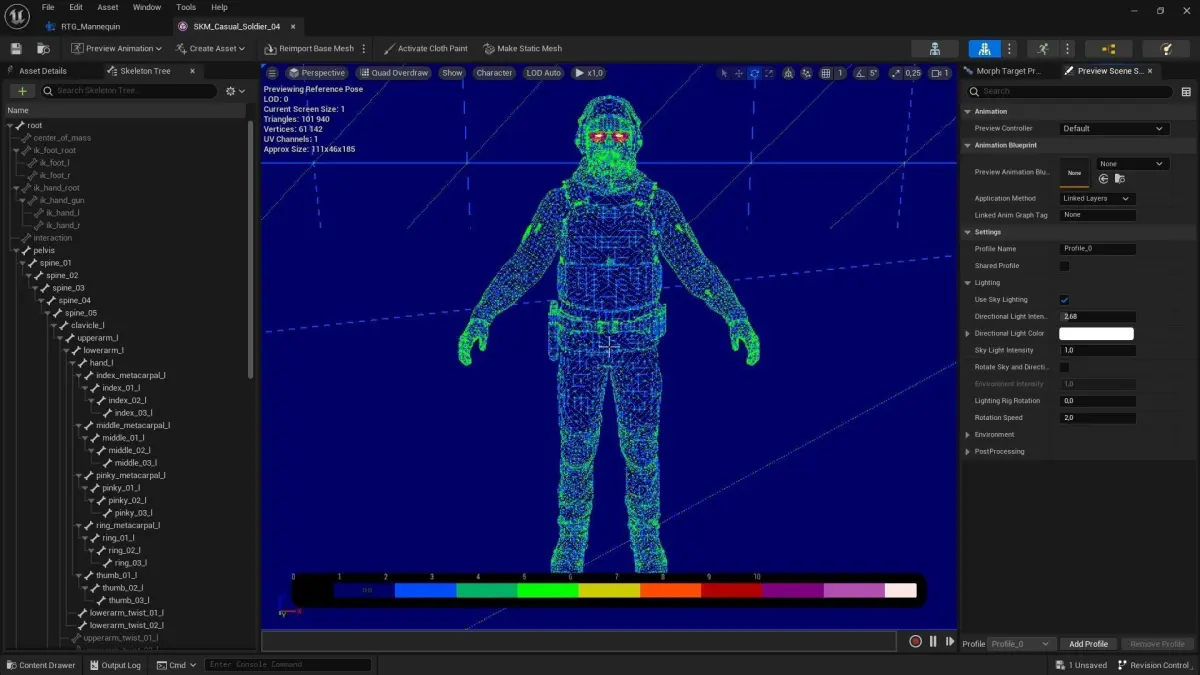The width and height of the screenshot is (1200, 675).
Task: Select the viewport Translate mode icon
Action: 739,73
